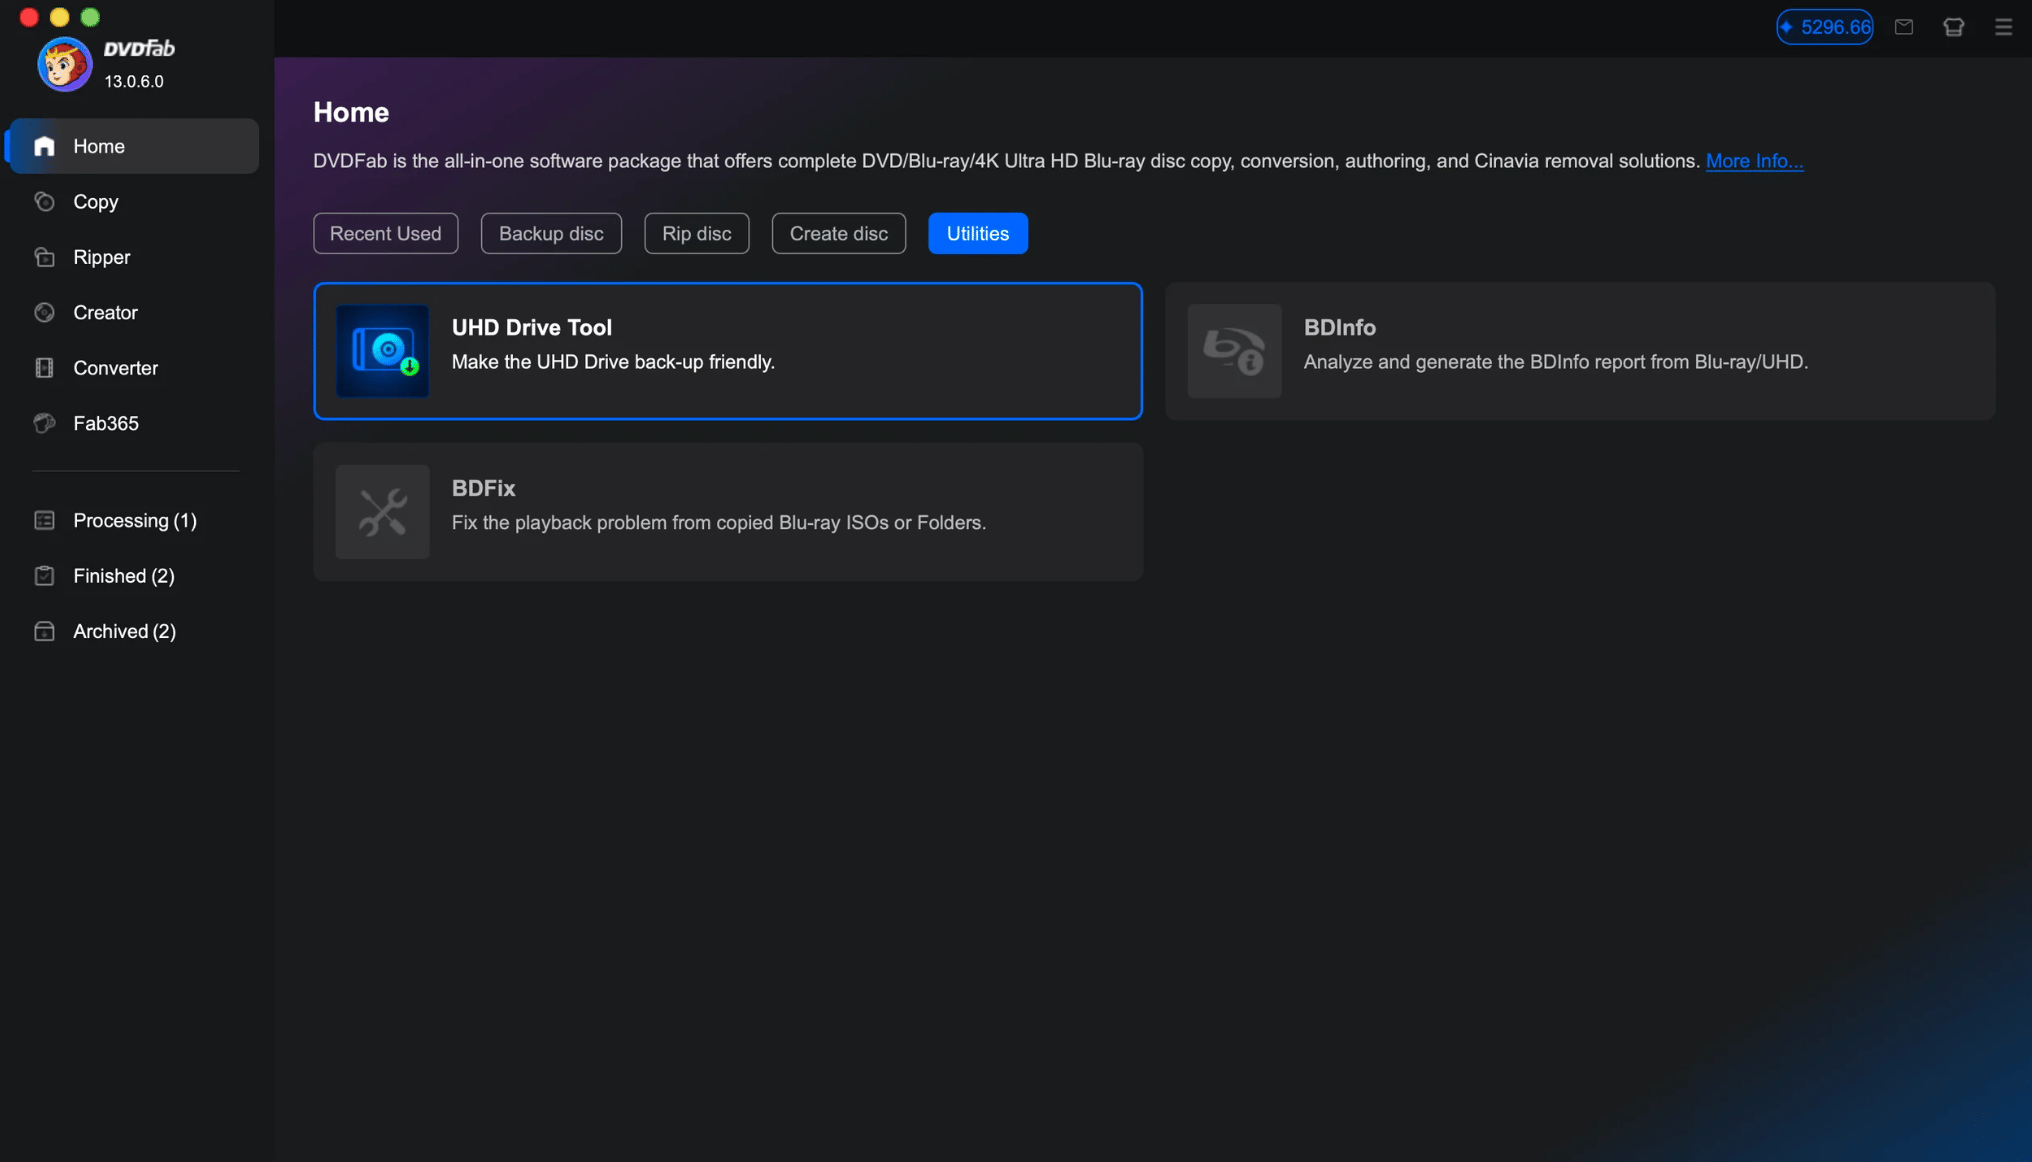Click the BDFix wrench icon
Viewport: 2032px width, 1162px height.
coord(382,512)
